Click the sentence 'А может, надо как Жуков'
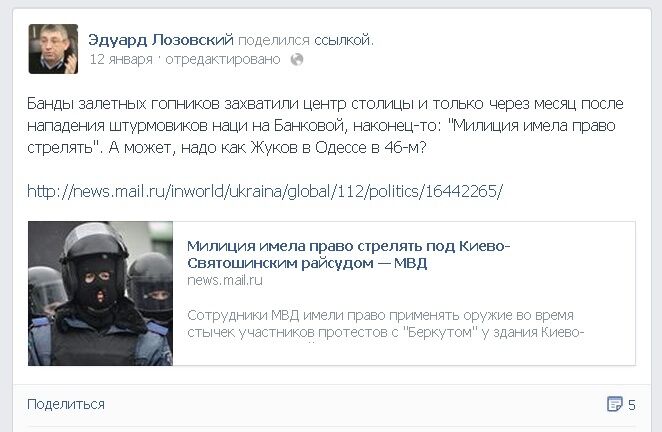The width and height of the screenshot is (662, 432). tap(268, 147)
